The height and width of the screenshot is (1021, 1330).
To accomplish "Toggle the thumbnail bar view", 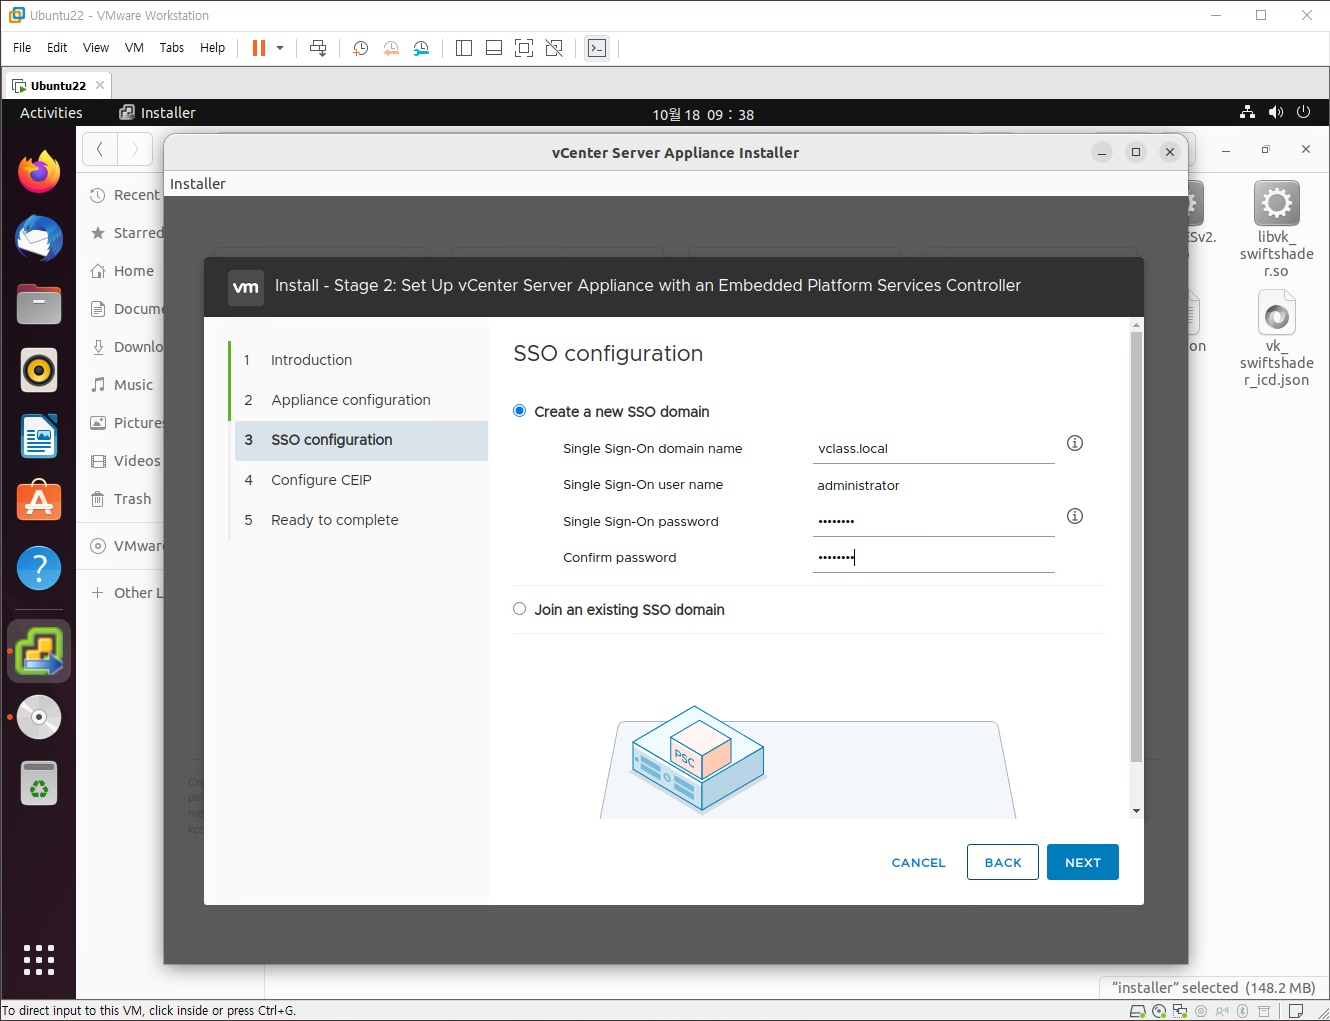I will click(494, 48).
